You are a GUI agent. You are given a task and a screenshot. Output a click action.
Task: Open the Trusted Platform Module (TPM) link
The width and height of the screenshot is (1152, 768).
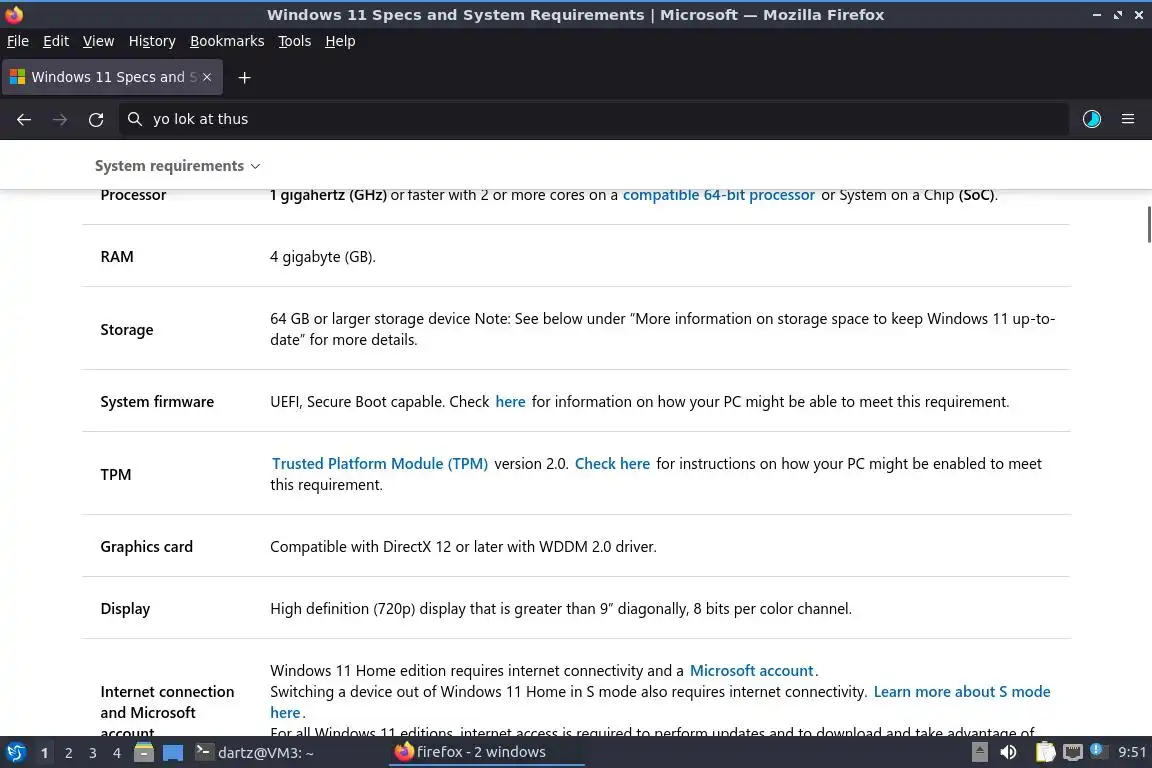coord(380,464)
